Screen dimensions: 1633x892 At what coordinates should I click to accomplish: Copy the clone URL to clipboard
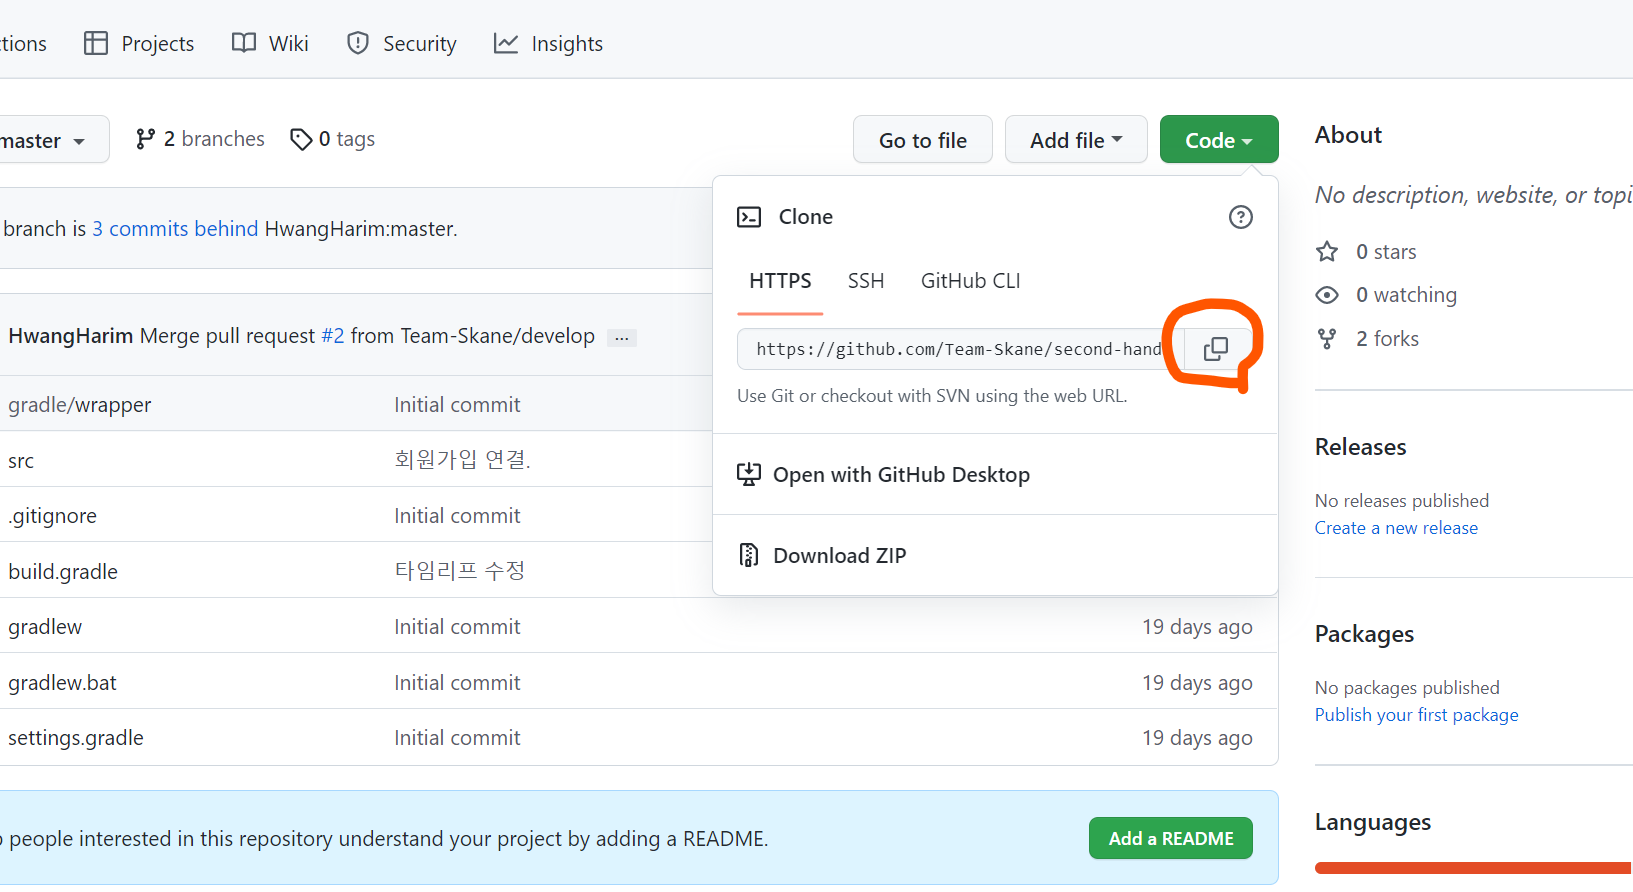pos(1216,349)
